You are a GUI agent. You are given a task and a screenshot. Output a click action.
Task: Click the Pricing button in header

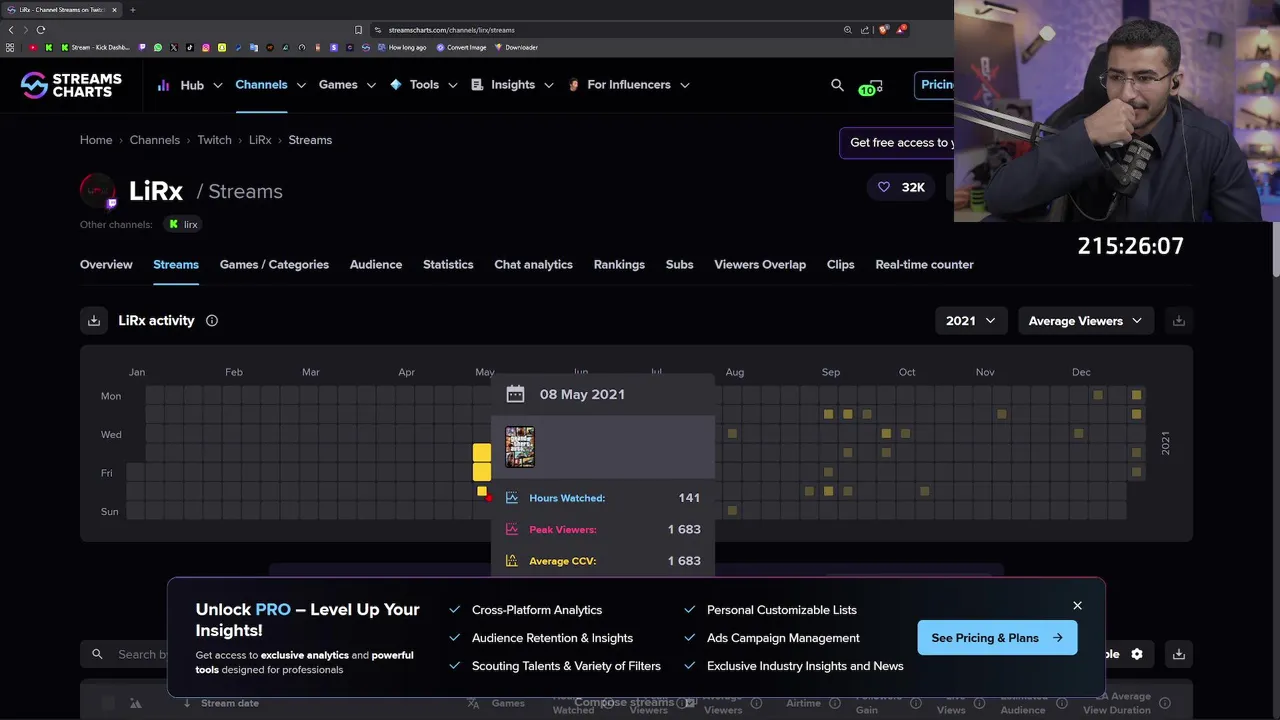pyautogui.click(x=935, y=85)
